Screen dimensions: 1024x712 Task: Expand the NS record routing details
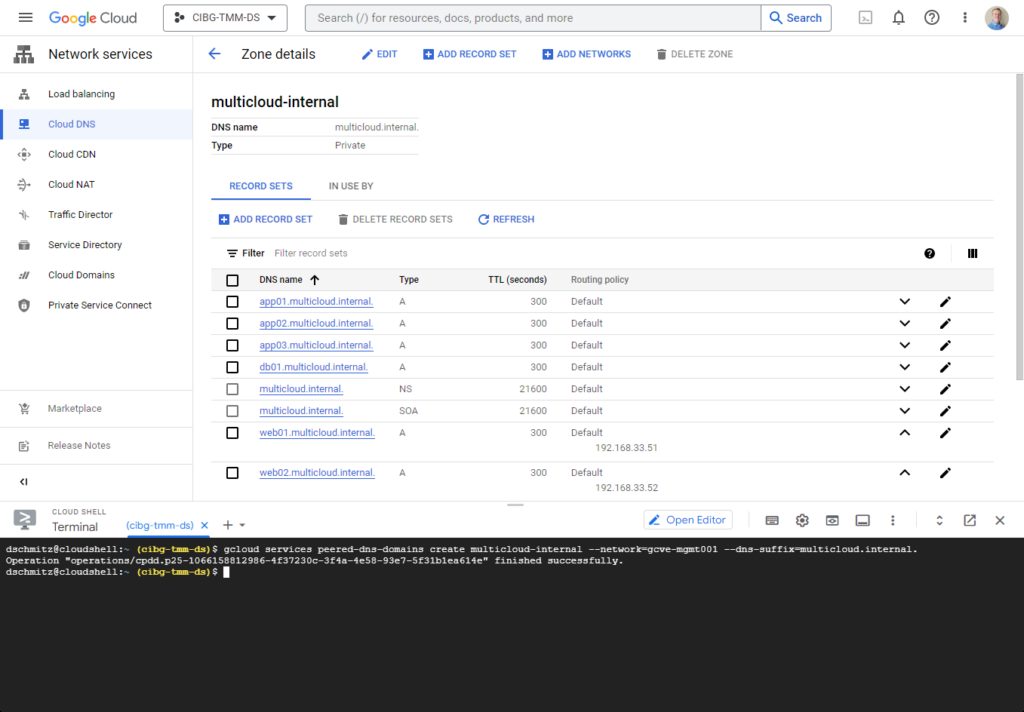tap(904, 389)
